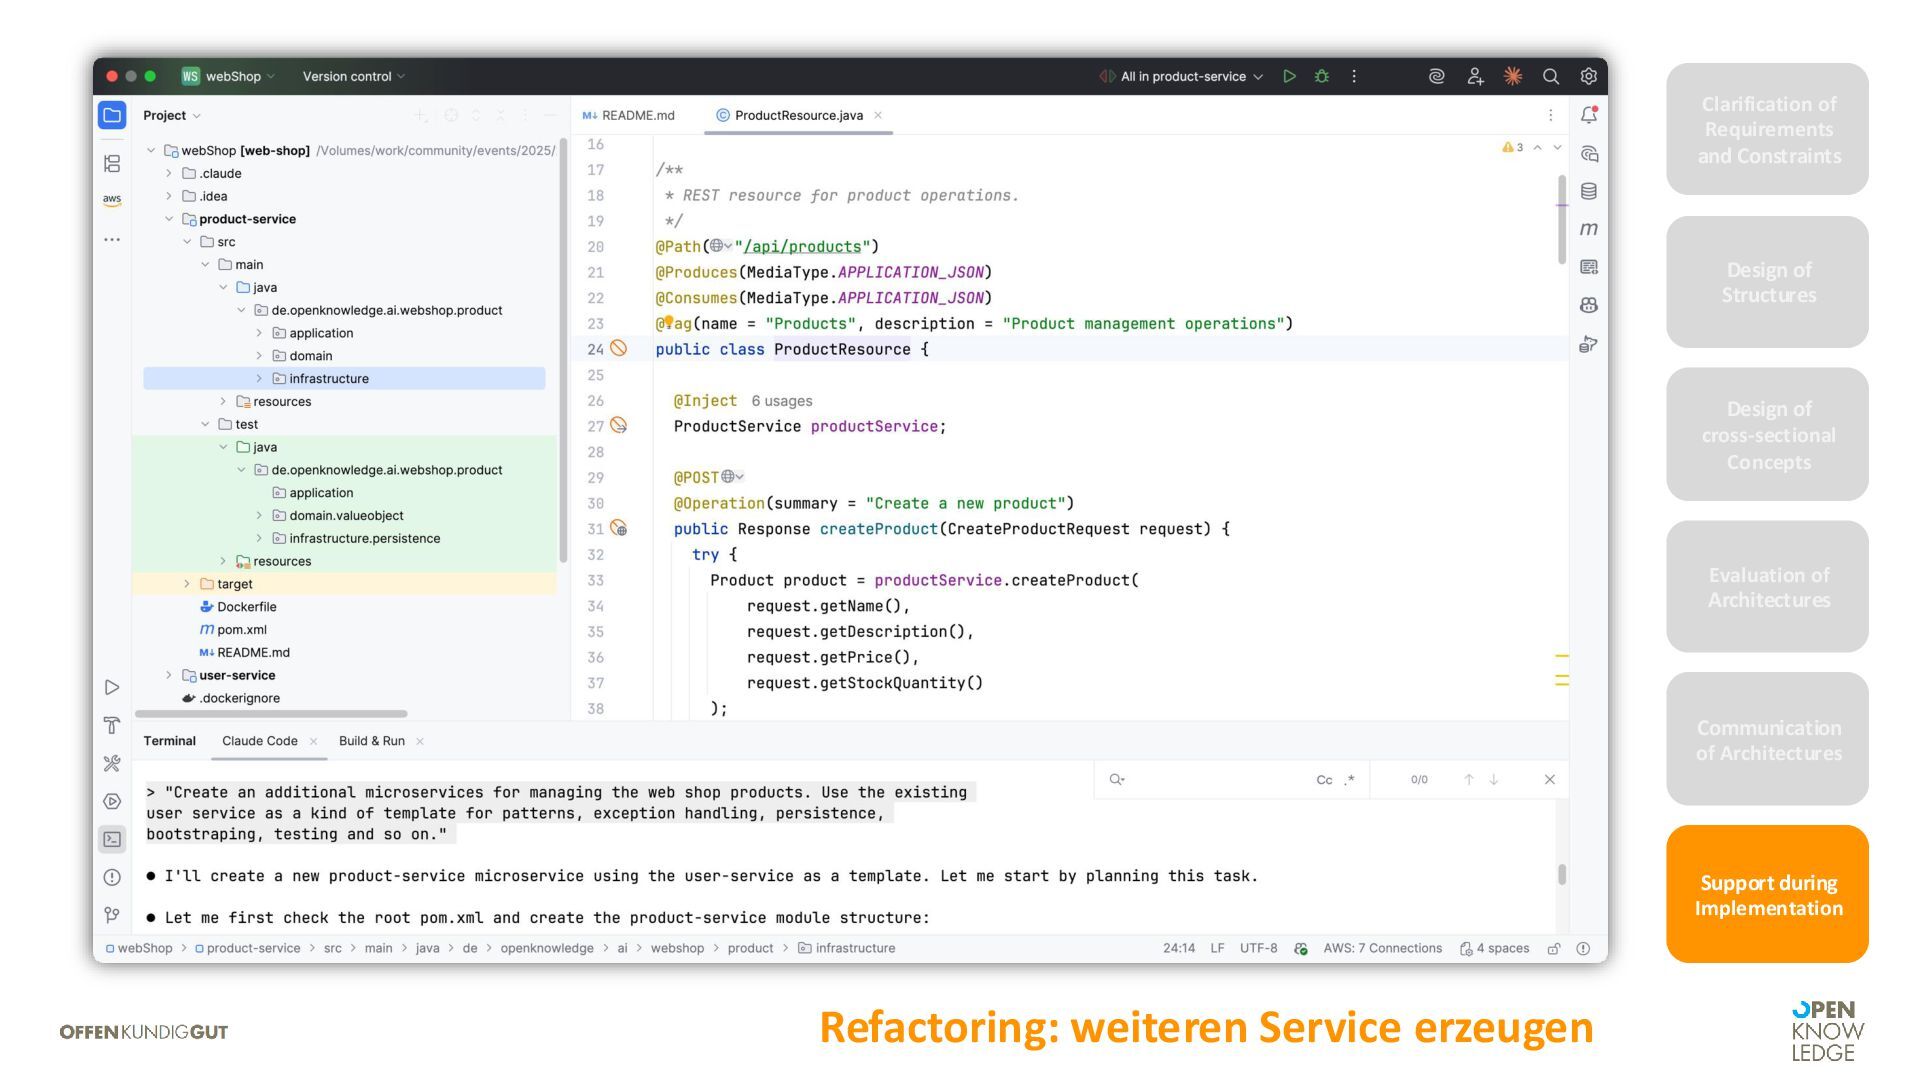Image resolution: width=1920 pixels, height=1080 pixels.
Task: Open the AWS Toolkit sidebar icon
Action: (x=112, y=200)
